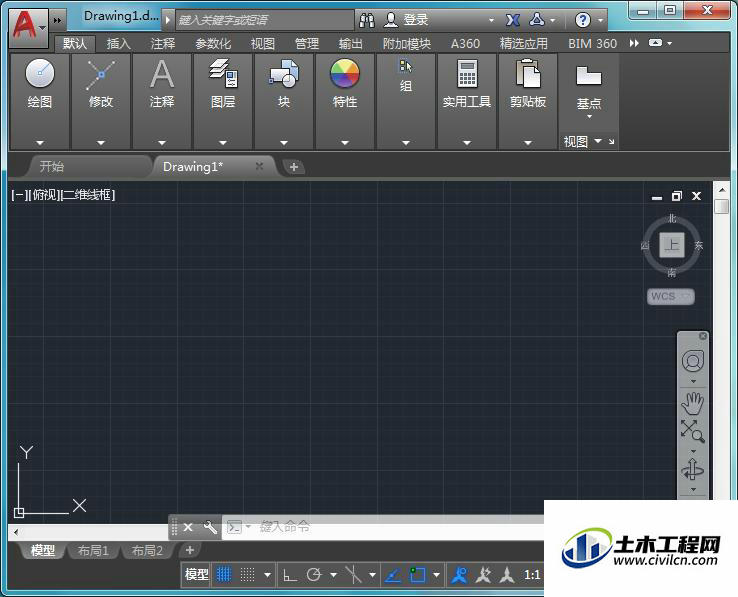Open the 实用工具 (Utilities) calculator panel
Viewport: 738px width, 597px height.
pos(467,84)
